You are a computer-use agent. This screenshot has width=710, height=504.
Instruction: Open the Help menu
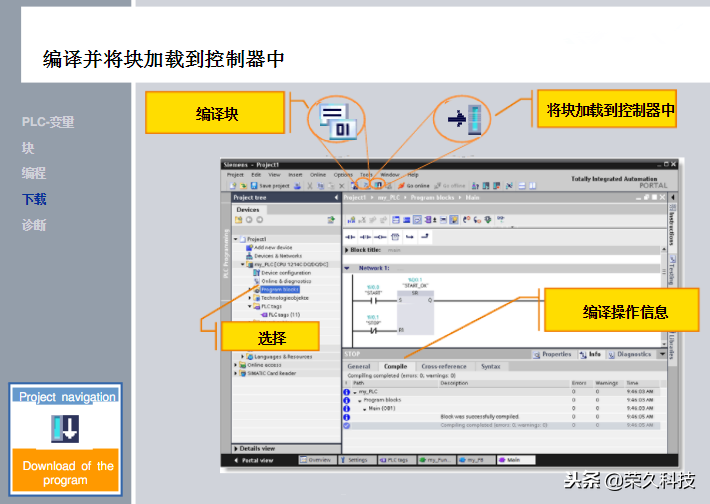click(x=413, y=175)
